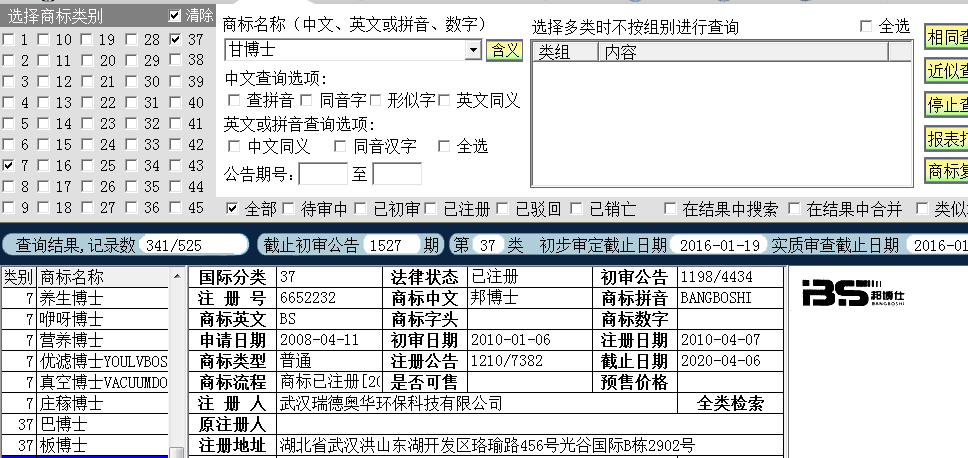Screen dimensions: 968x458
Task: Click the 类组 column header
Action: coord(565,52)
